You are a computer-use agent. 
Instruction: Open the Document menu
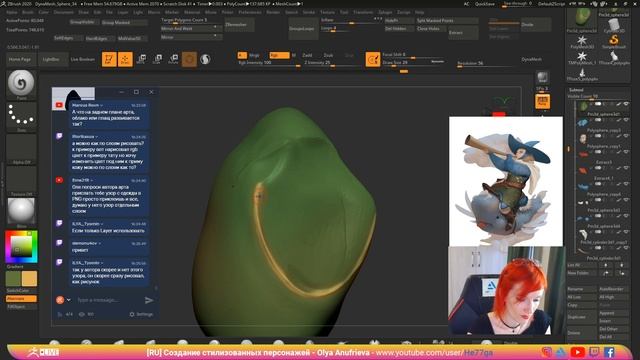[64, 12]
